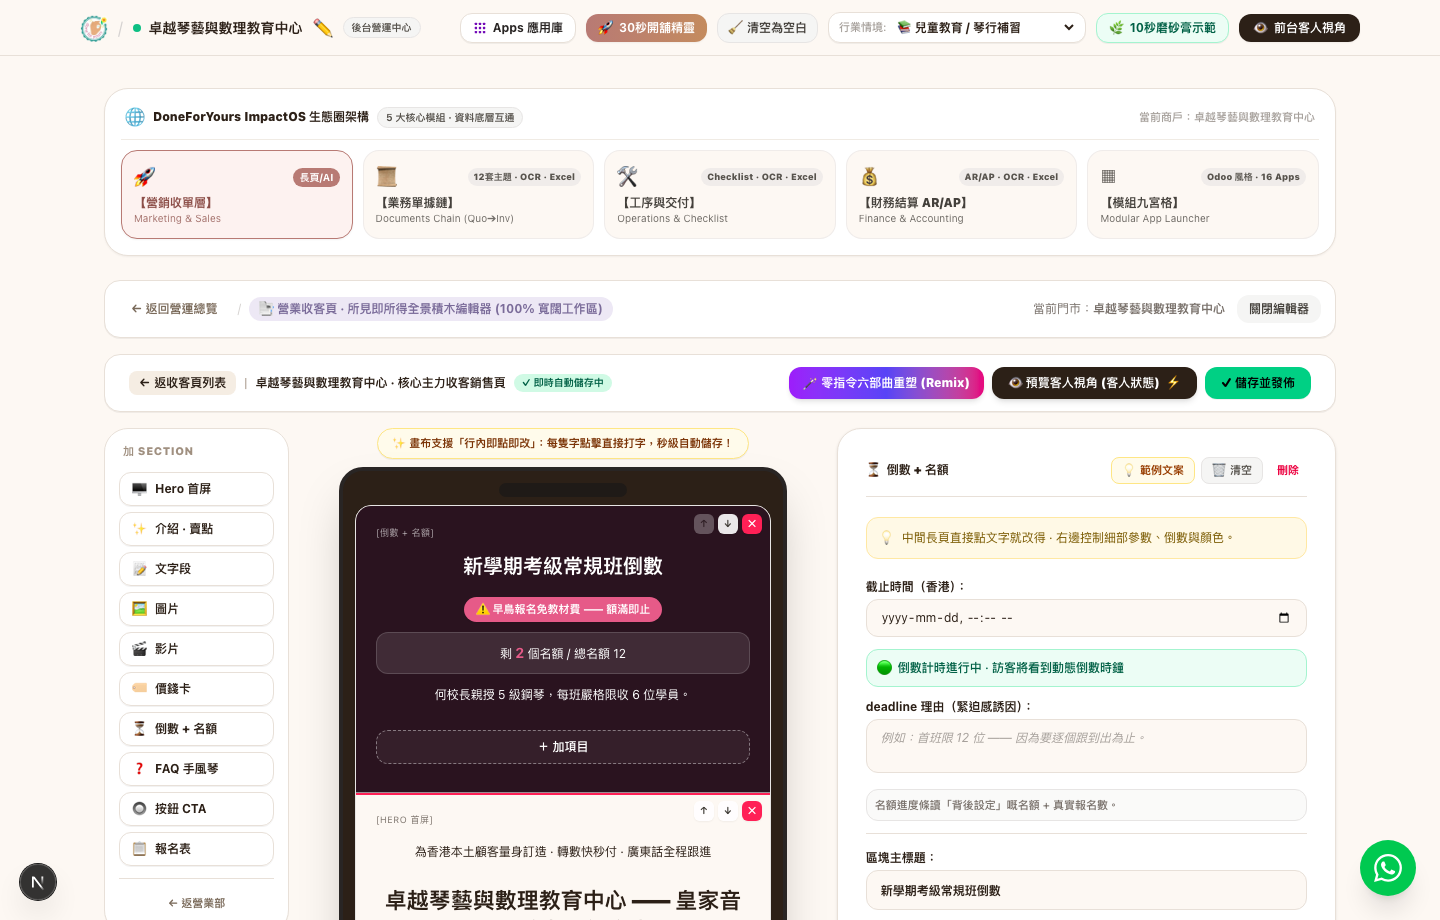Click 儲存並發佈 save and publish button

click(x=1258, y=383)
